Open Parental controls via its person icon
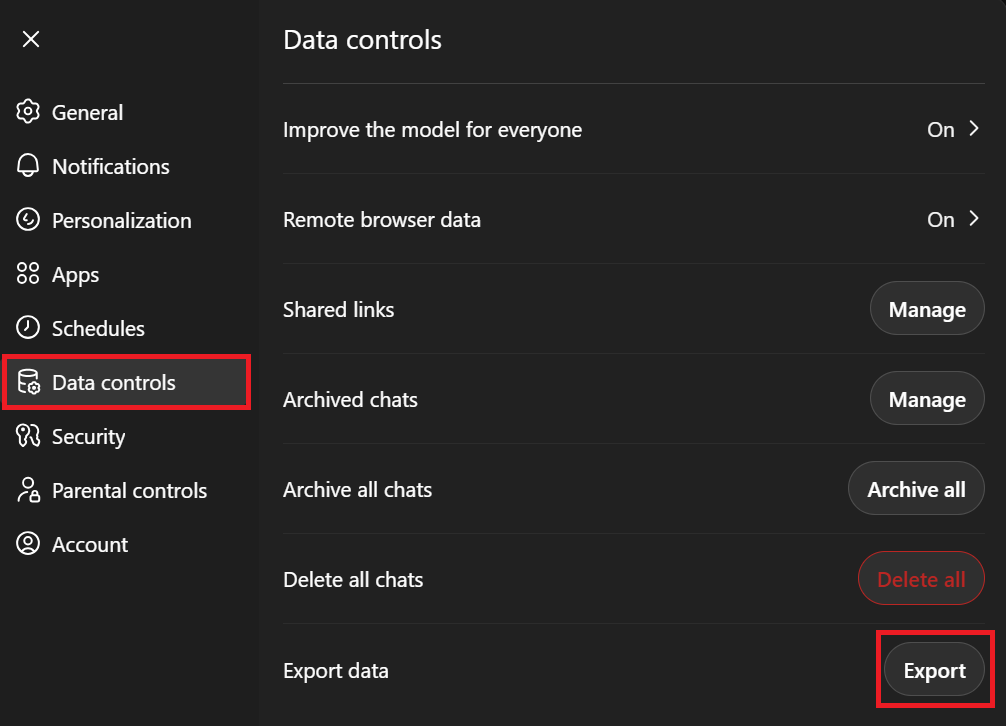Screen dimensions: 1006x726 30,490
